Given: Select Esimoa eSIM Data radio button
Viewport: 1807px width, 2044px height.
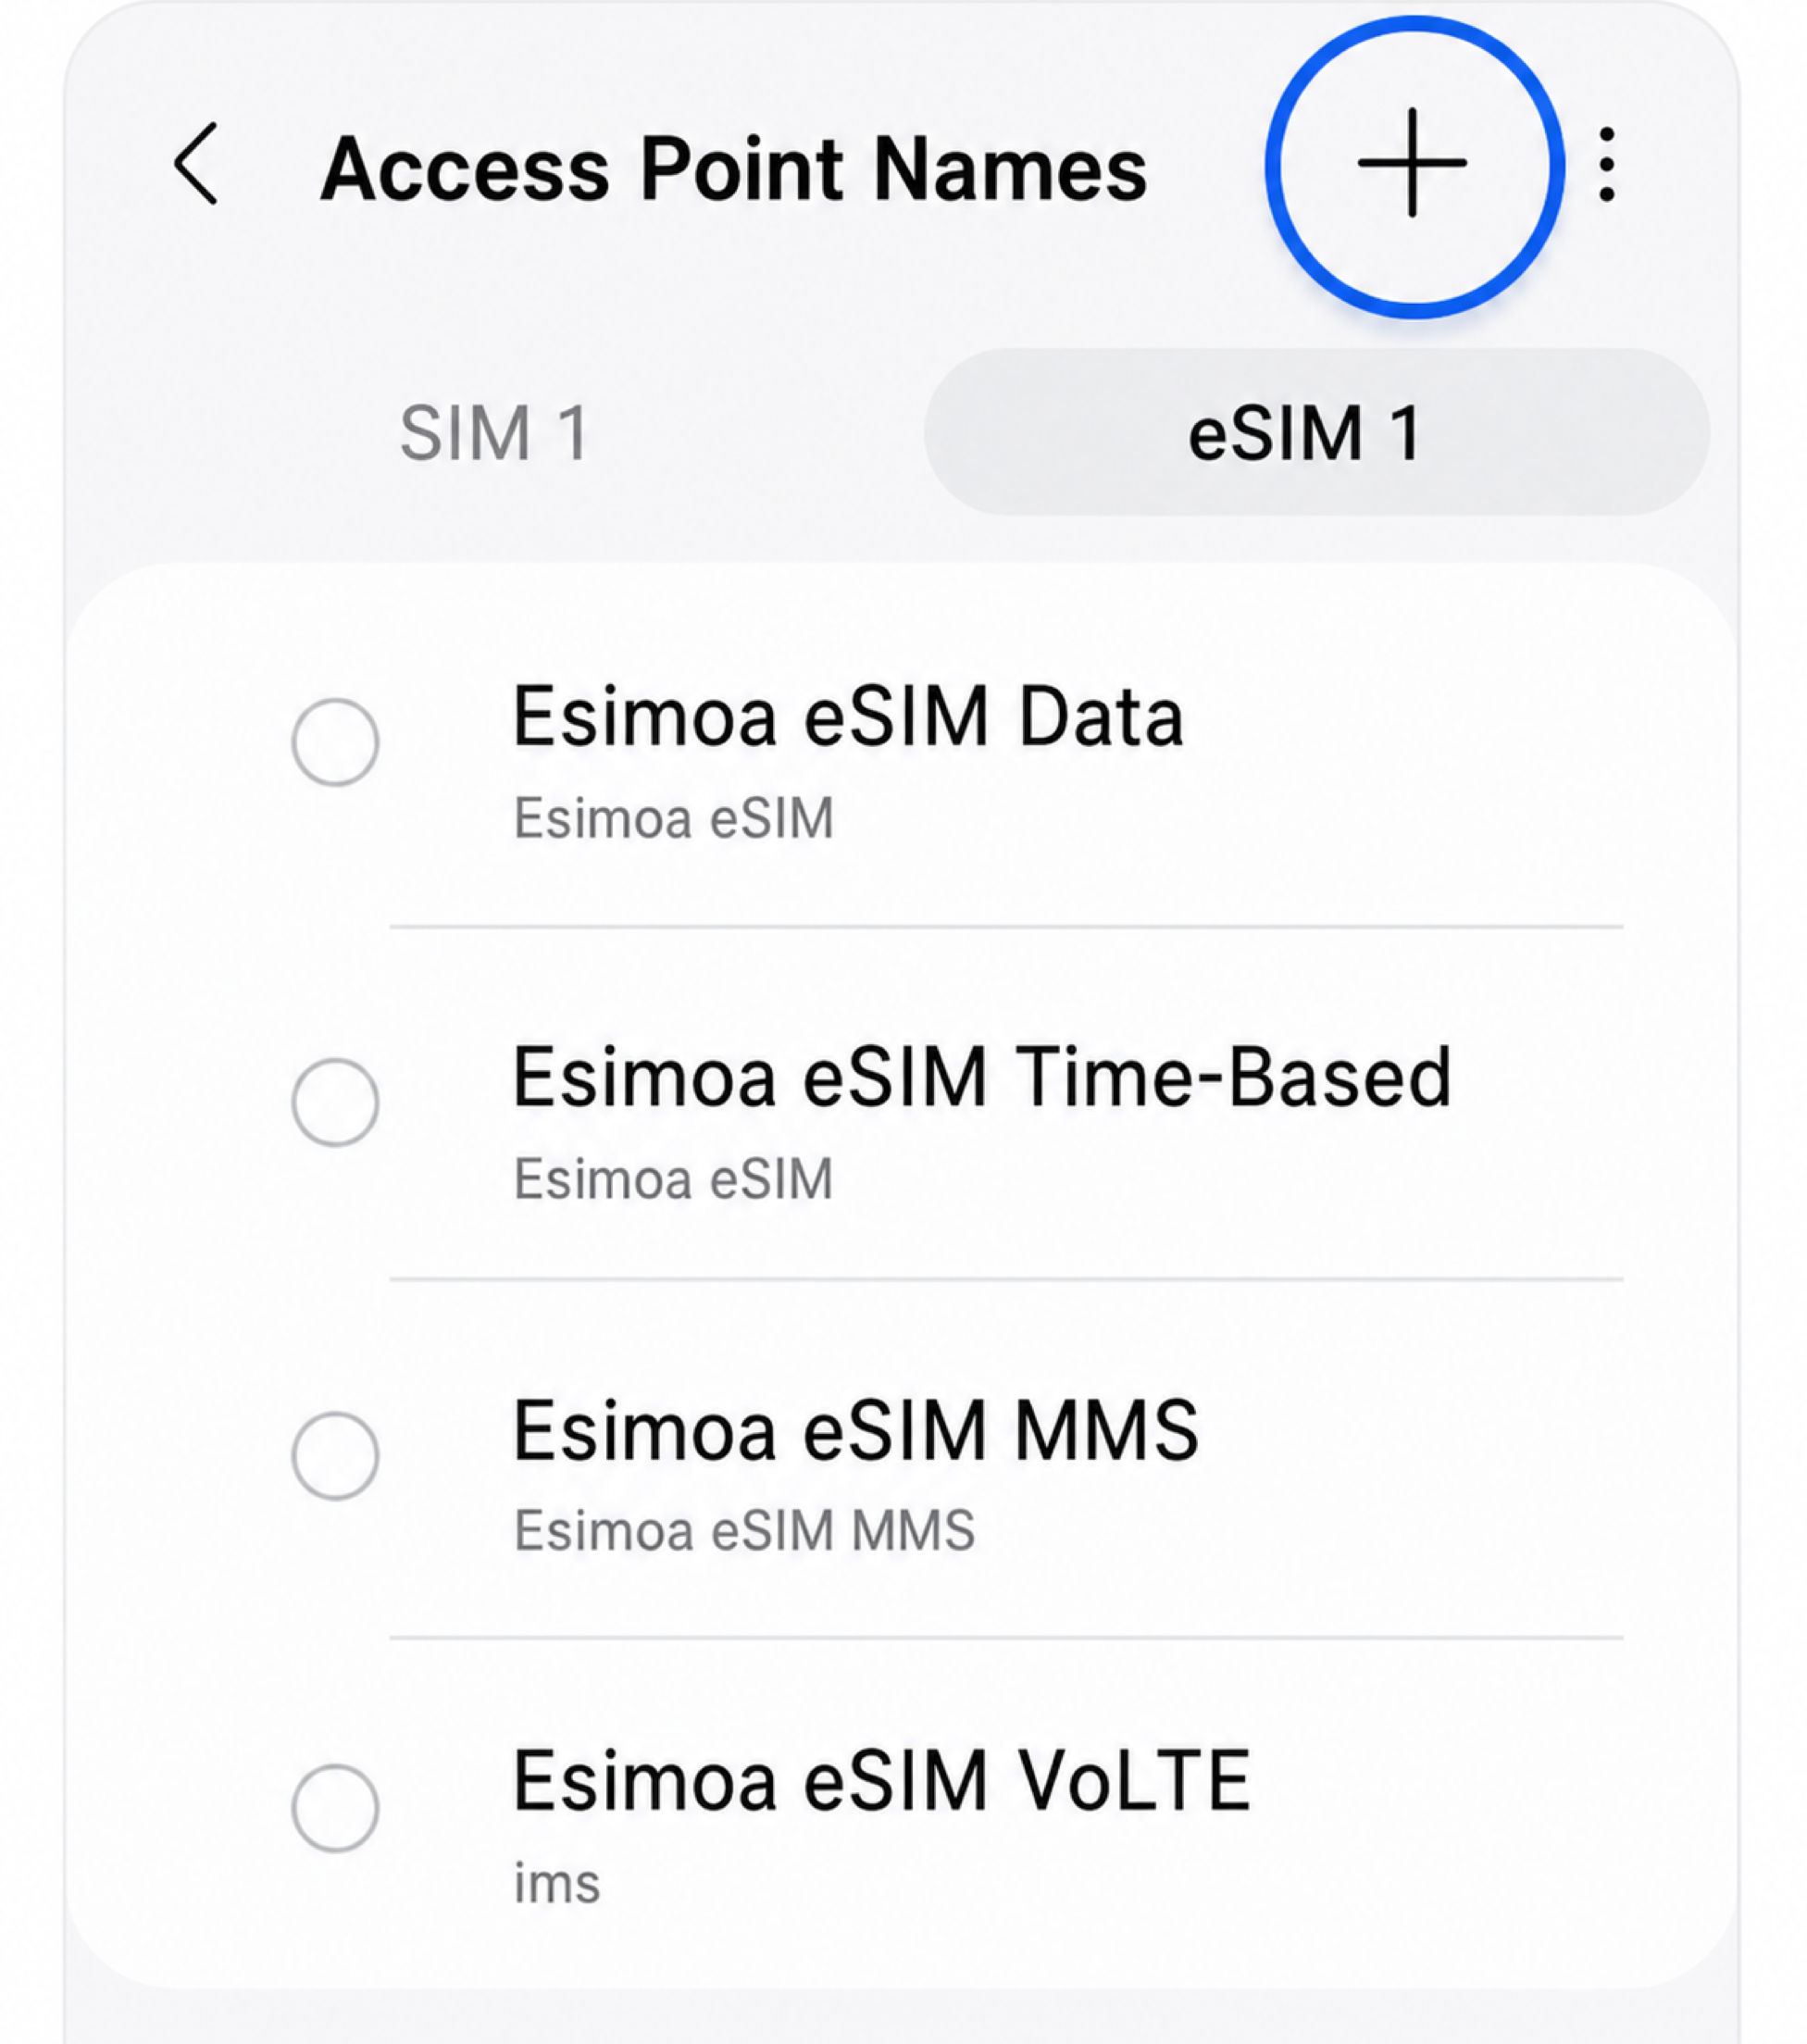Looking at the screenshot, I should (335, 742).
